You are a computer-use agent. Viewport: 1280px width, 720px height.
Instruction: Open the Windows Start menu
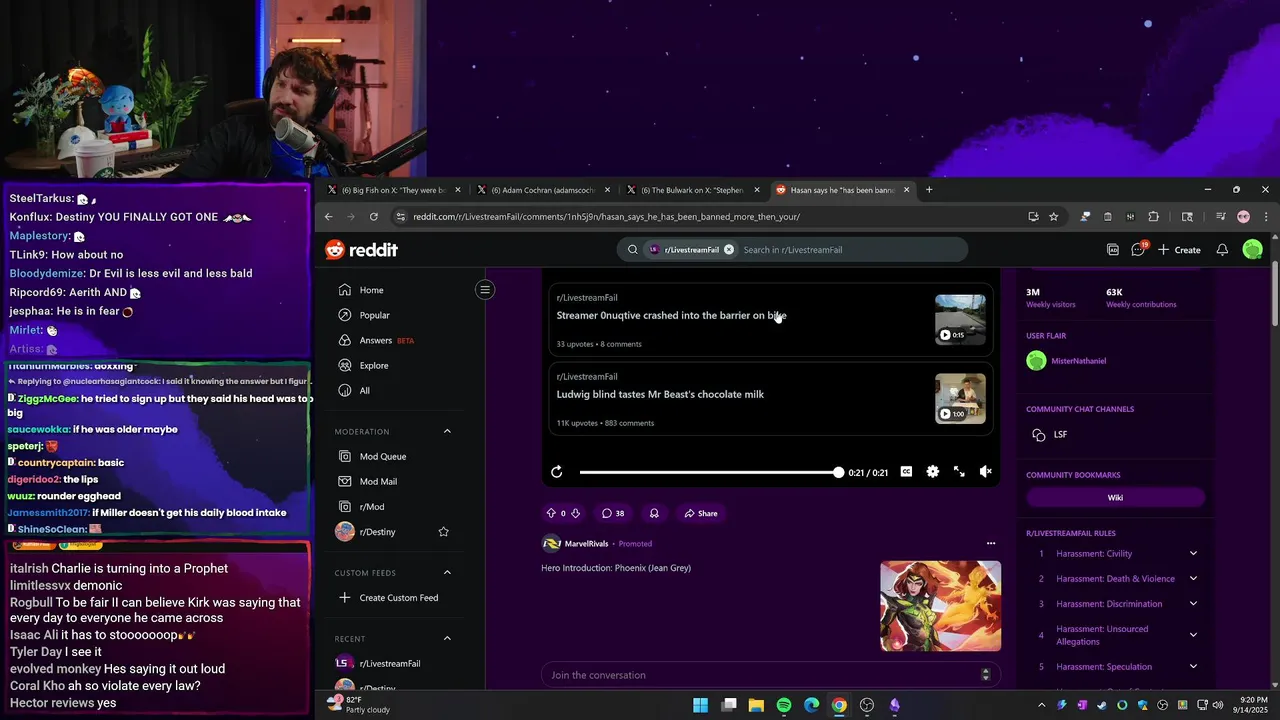coord(700,705)
